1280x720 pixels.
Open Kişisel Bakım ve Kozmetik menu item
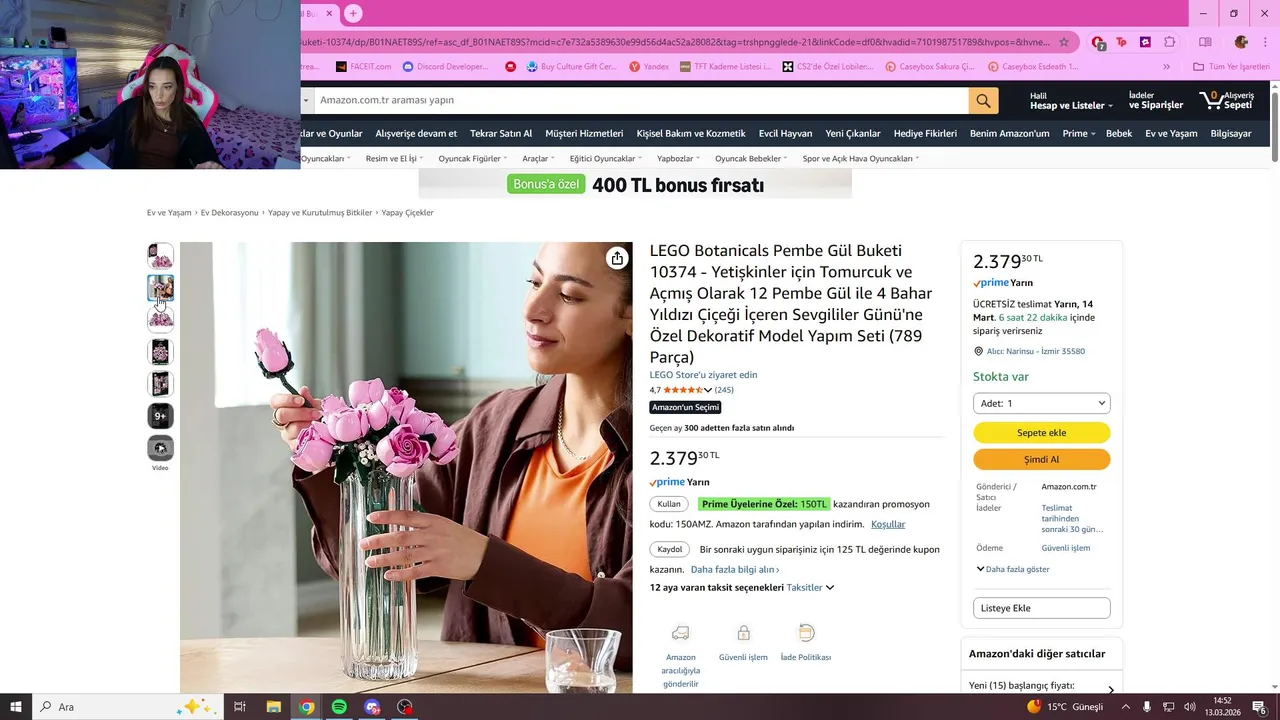coord(691,133)
